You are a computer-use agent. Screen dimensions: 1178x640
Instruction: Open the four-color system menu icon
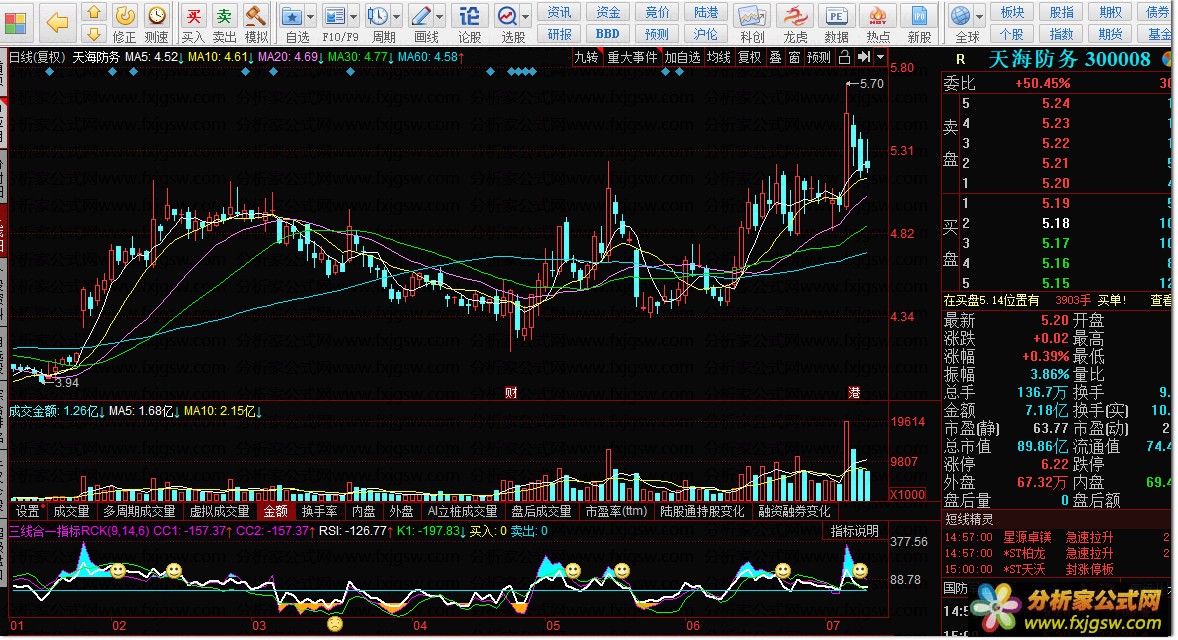(15, 23)
